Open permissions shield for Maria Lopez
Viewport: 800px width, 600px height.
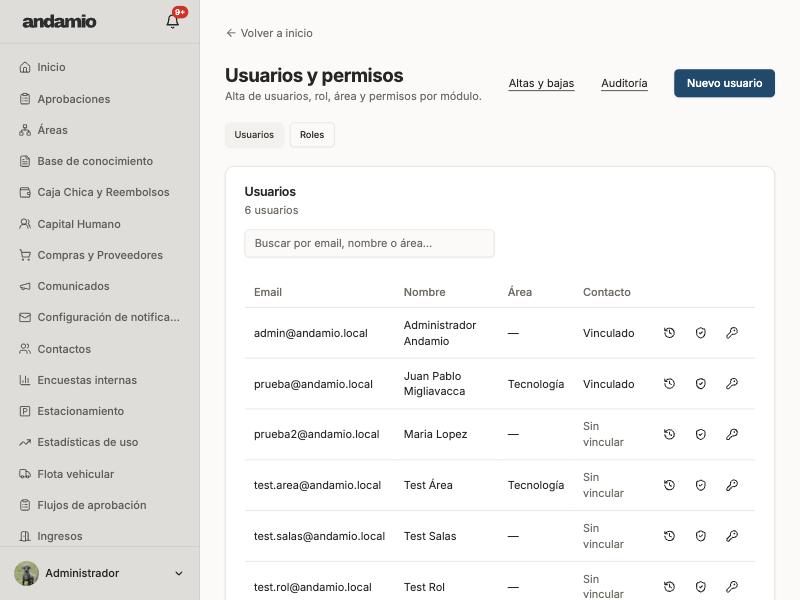(701, 434)
